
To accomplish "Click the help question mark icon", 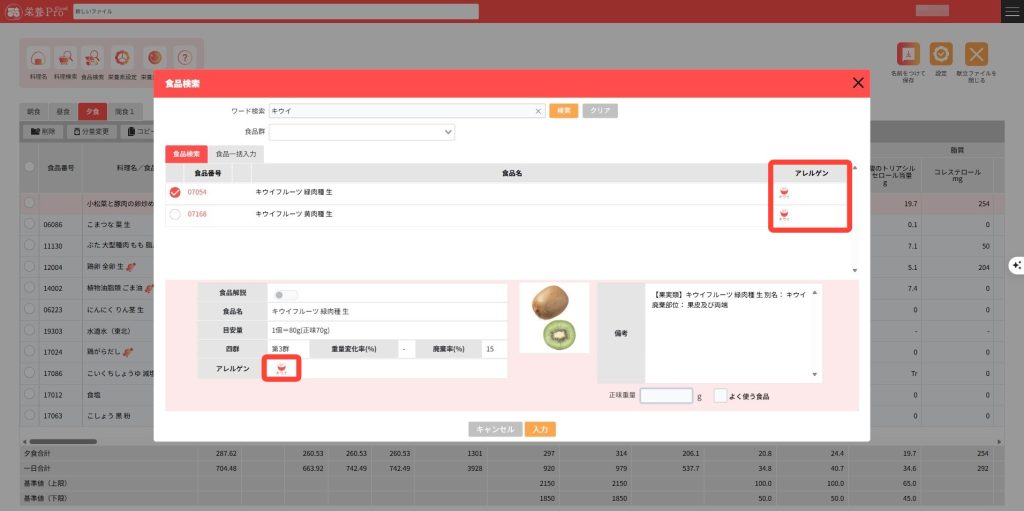I will coord(184,58).
